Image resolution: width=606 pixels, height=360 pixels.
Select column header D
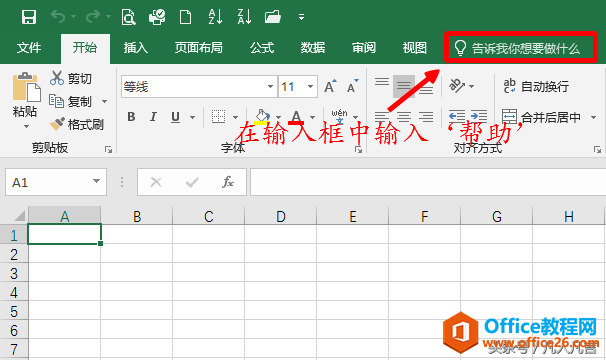(281, 216)
